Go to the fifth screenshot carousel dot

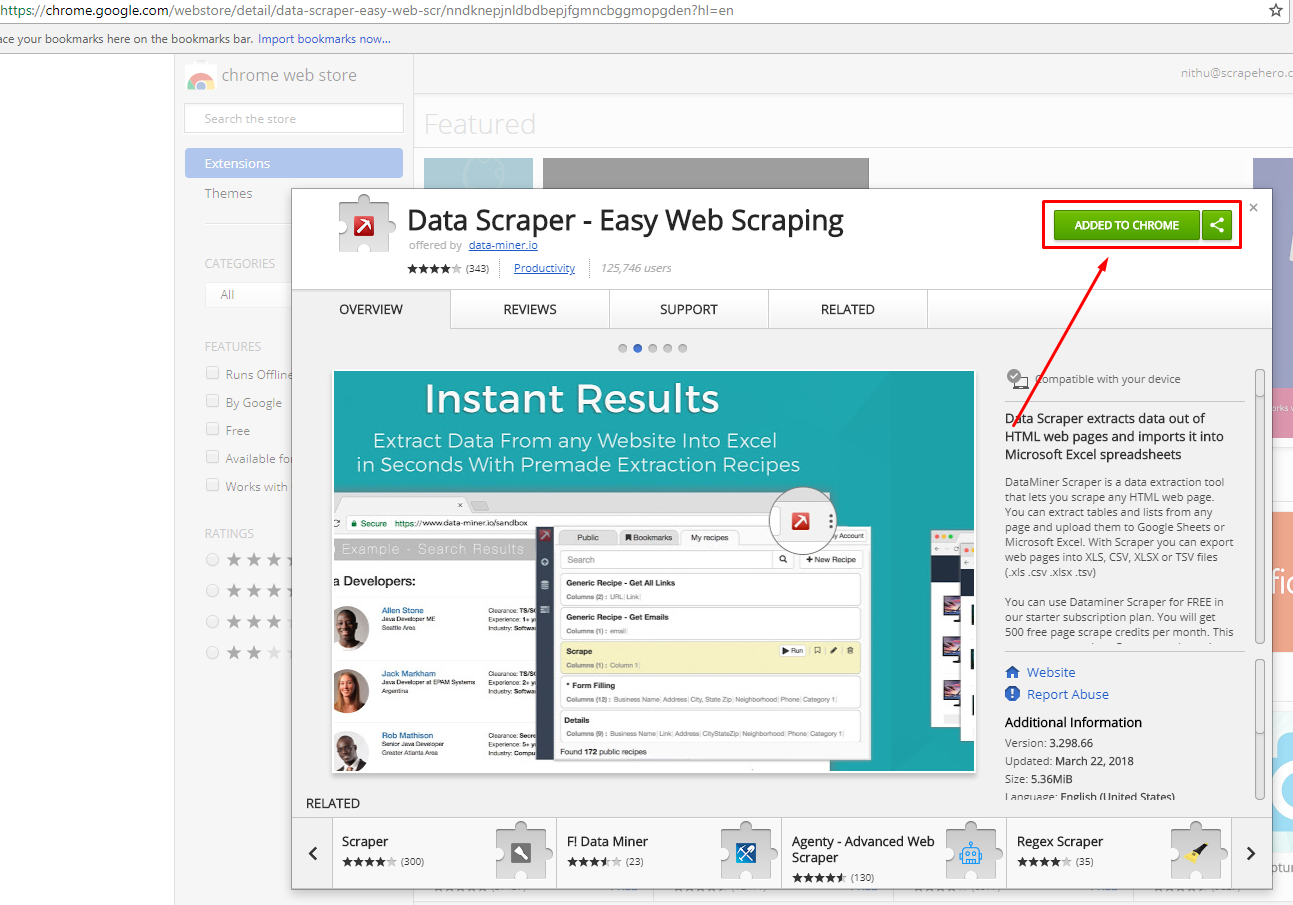[x=683, y=348]
